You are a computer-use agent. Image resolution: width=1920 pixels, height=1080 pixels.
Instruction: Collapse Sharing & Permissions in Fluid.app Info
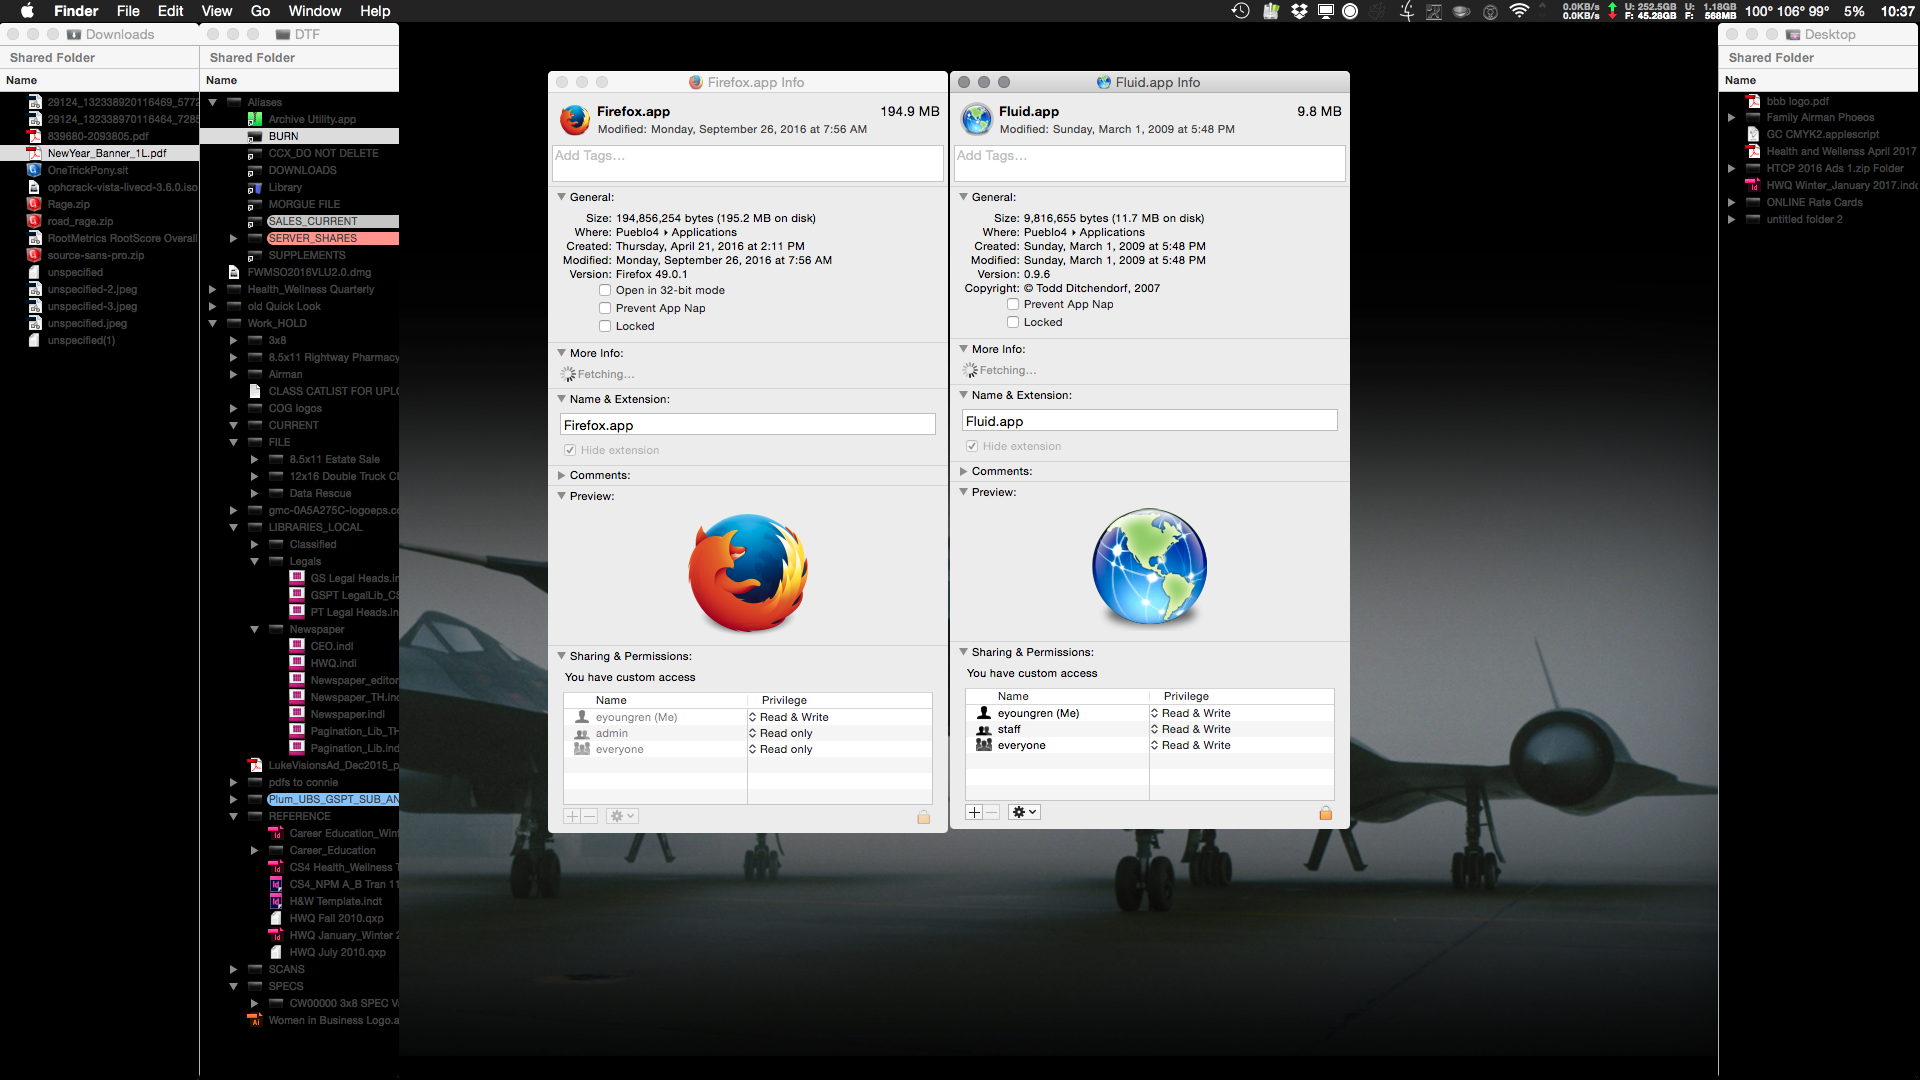click(963, 652)
